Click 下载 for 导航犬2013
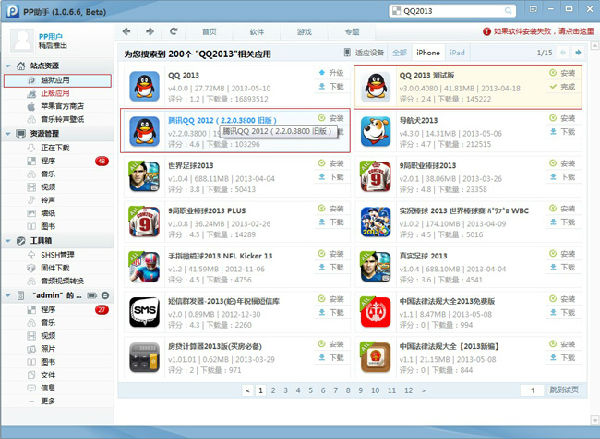The image size is (600, 439). click(562, 132)
